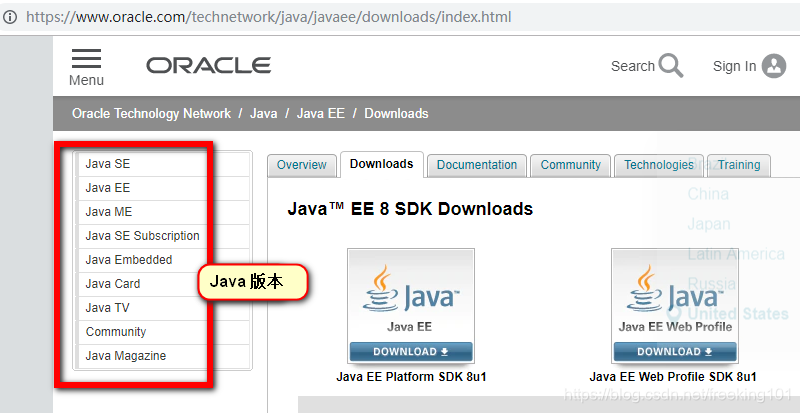Viewport: 800px width, 413px height.
Task: Select the Downloads tab
Action: [382, 164]
